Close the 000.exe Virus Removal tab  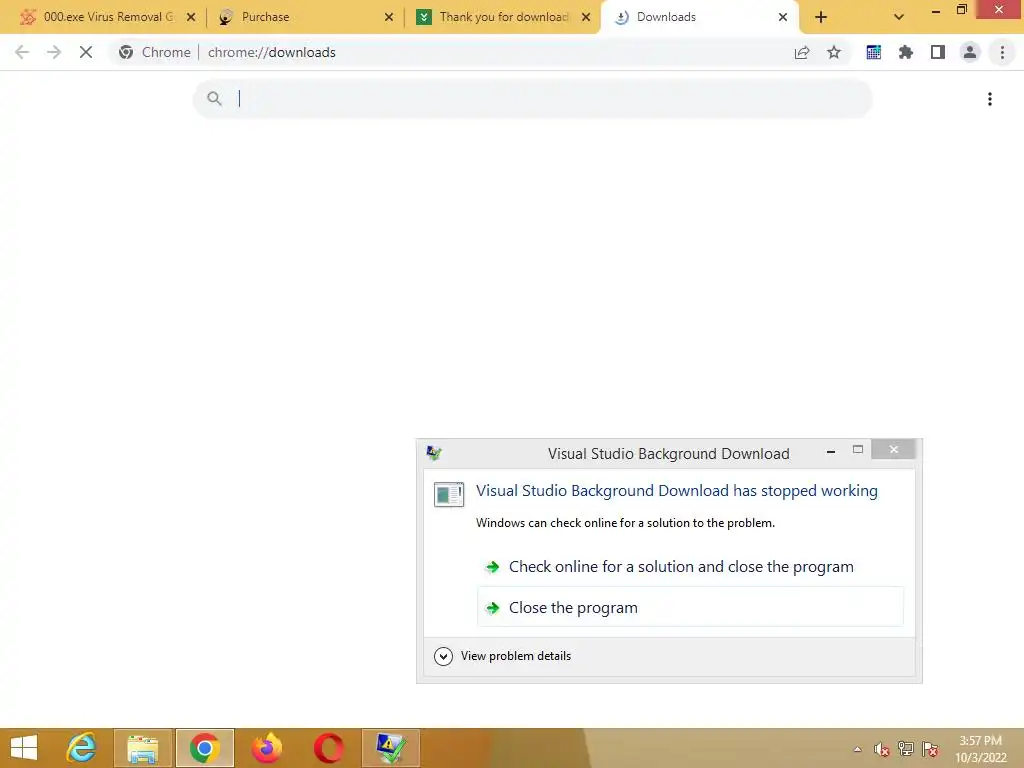[x=191, y=17]
